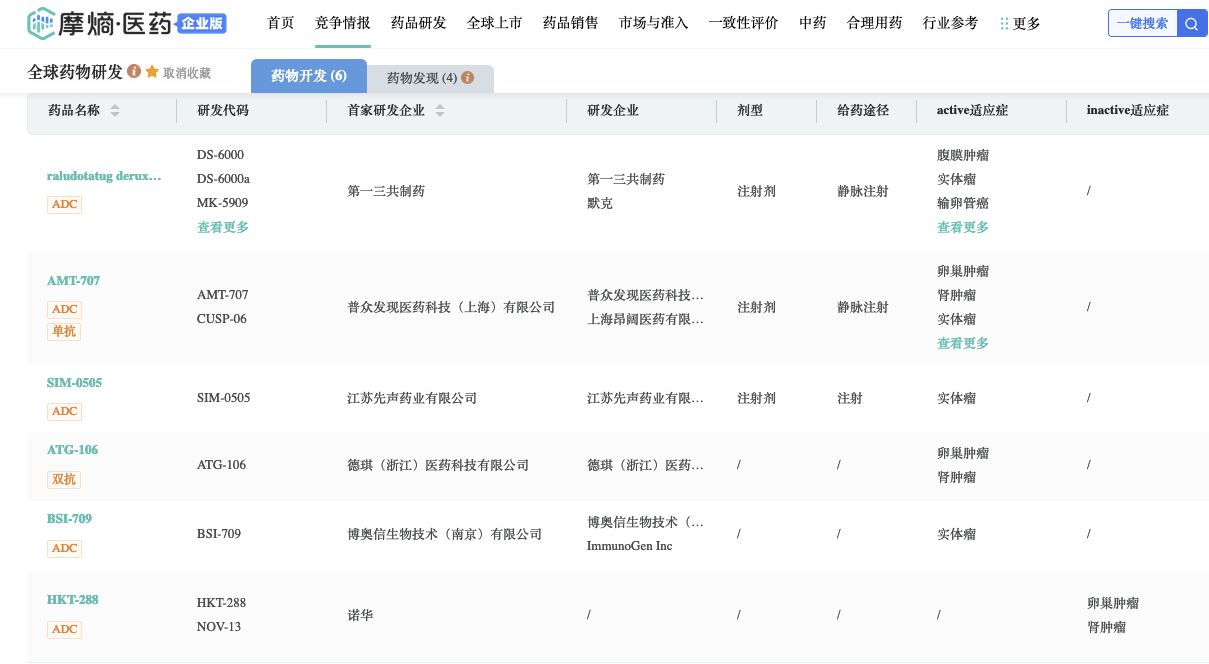Click 剂型 column header

click(x=750, y=111)
